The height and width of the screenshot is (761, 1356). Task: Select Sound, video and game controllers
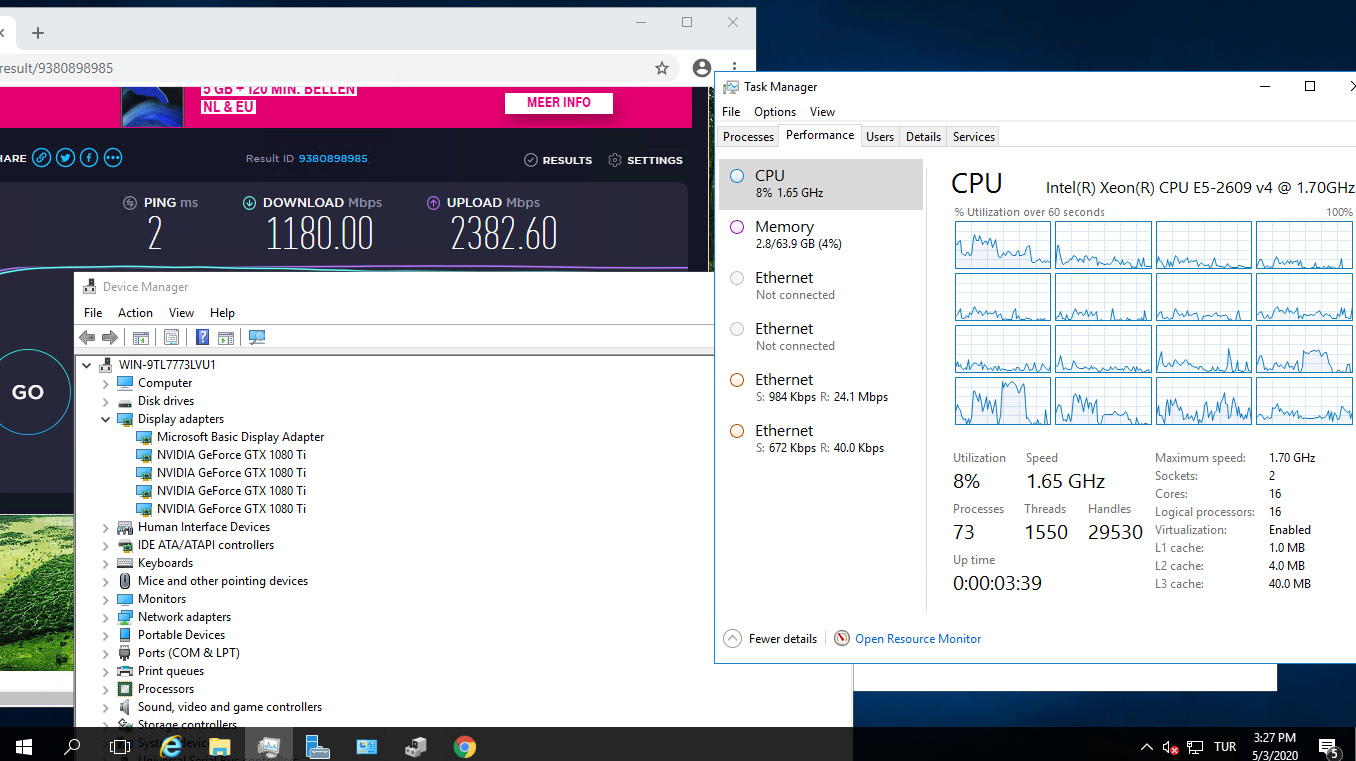[x=230, y=707]
